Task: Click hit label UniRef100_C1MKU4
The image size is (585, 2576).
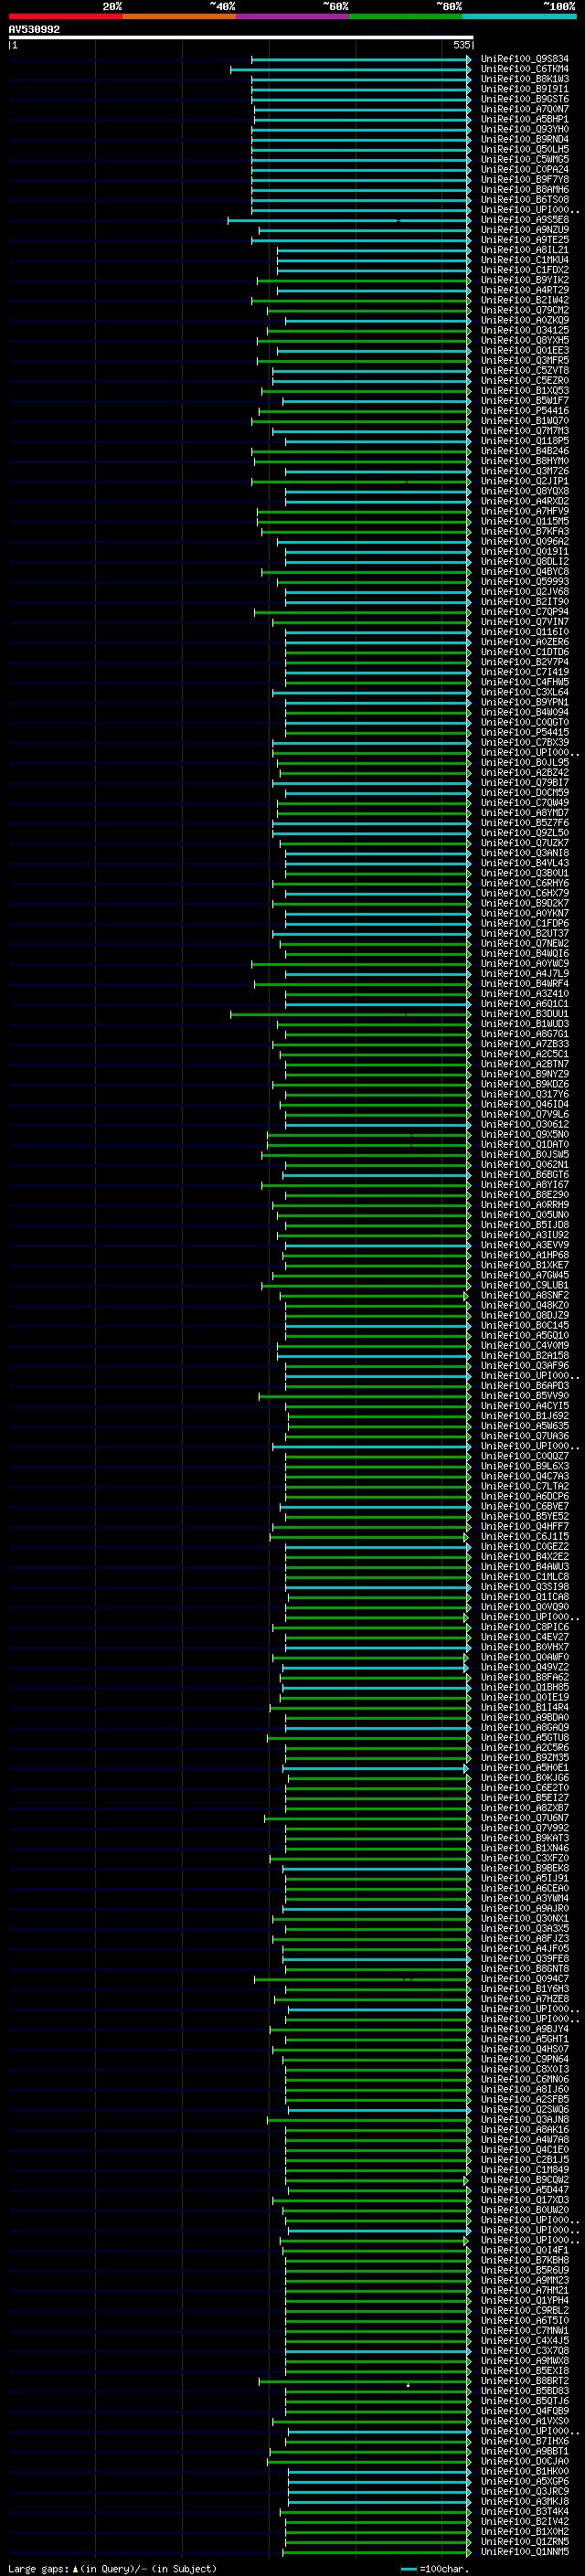Action: 525,260
